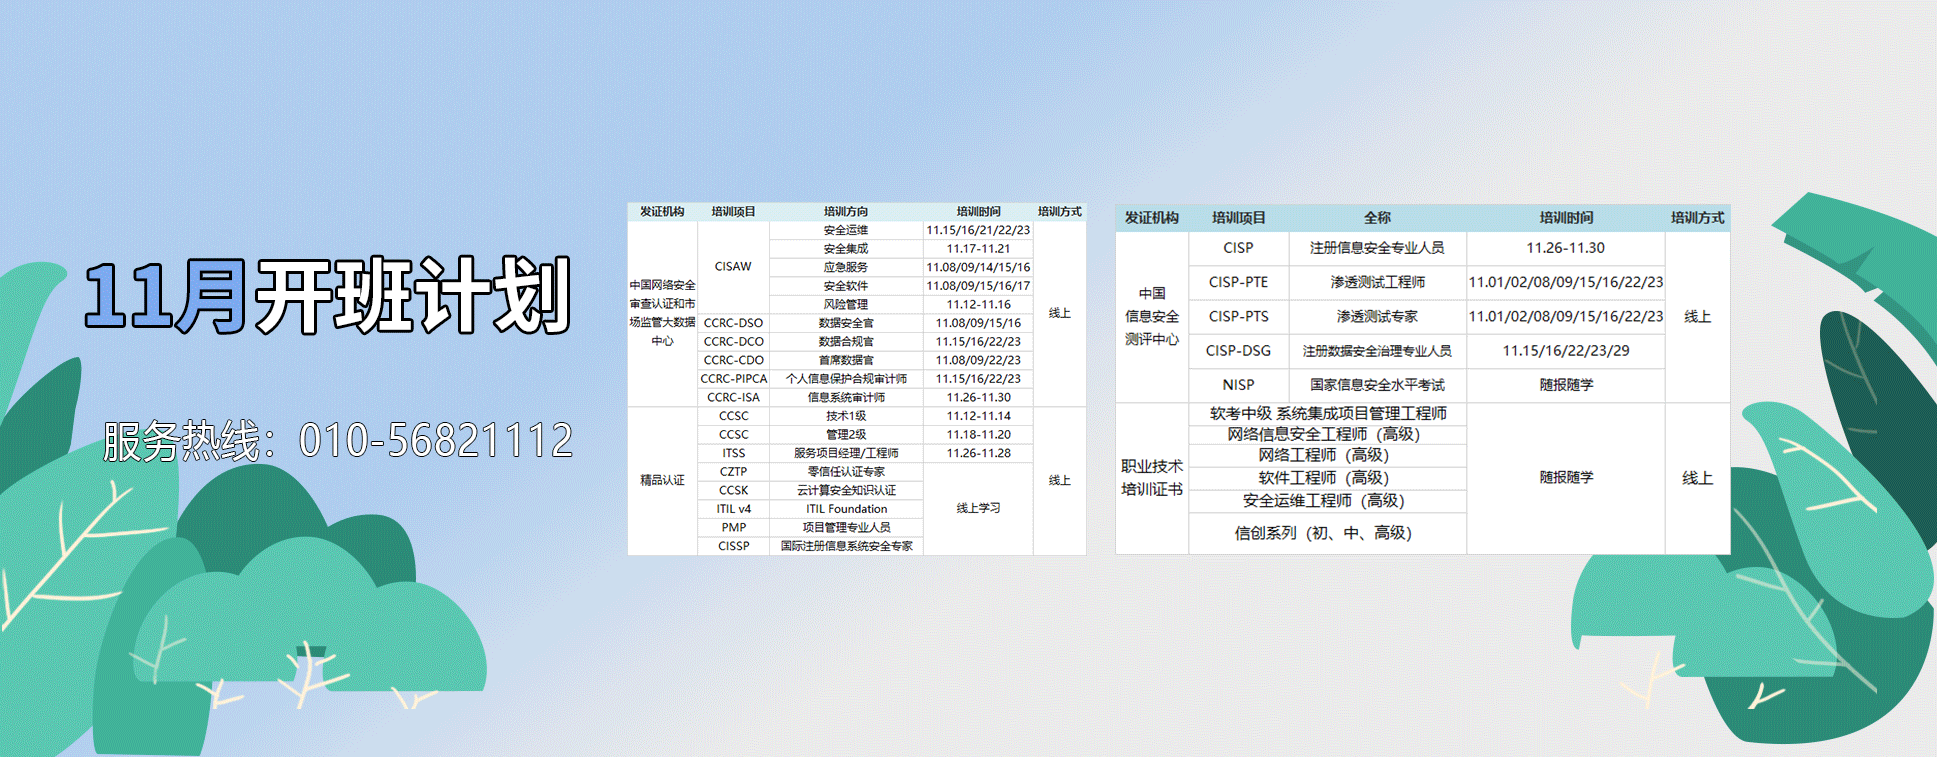Select the "渗透测试工程师" cell
This screenshot has height=757, width=1937.
[x=1377, y=283]
